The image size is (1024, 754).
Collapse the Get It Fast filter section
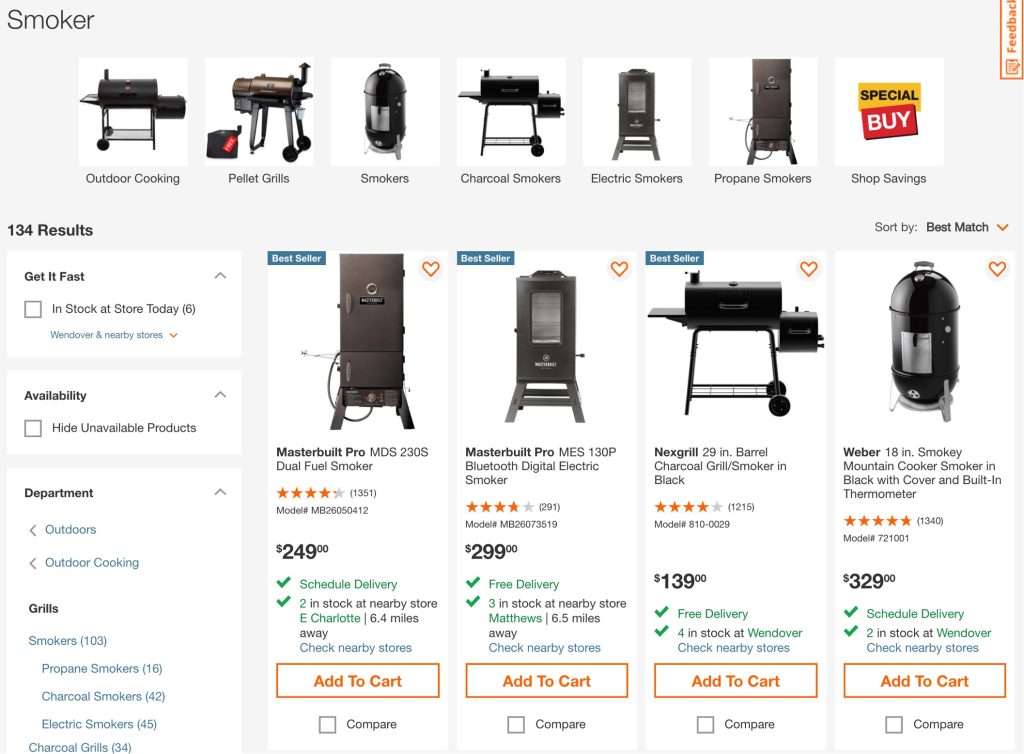pyautogui.click(x=220, y=276)
